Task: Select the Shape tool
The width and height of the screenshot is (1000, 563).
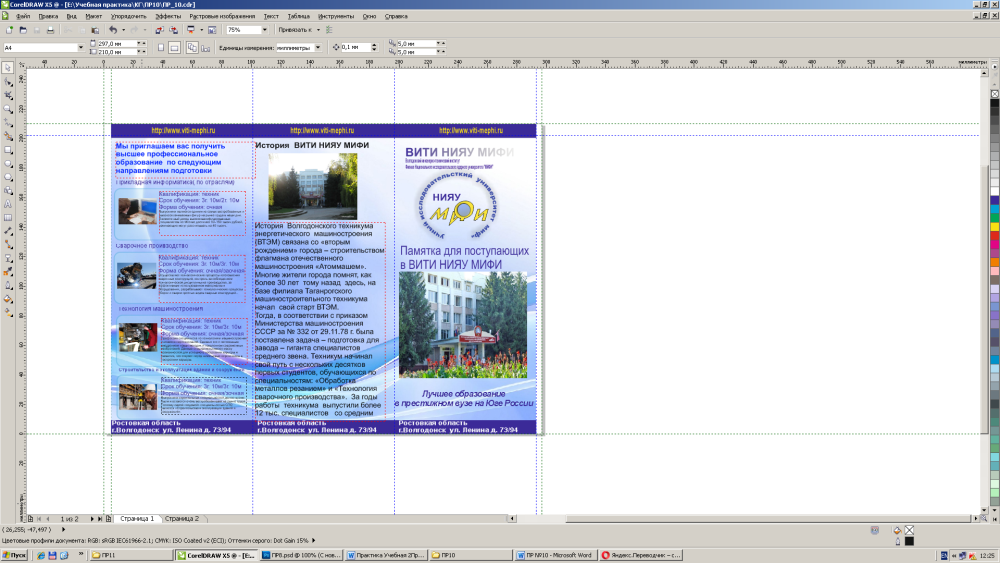Action: [8, 82]
